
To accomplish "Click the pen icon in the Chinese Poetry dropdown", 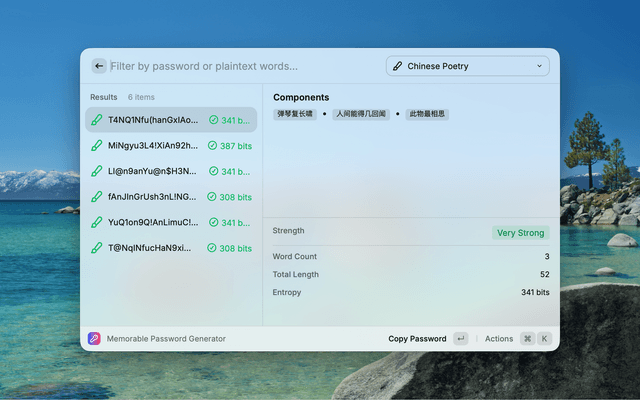I will [398, 66].
